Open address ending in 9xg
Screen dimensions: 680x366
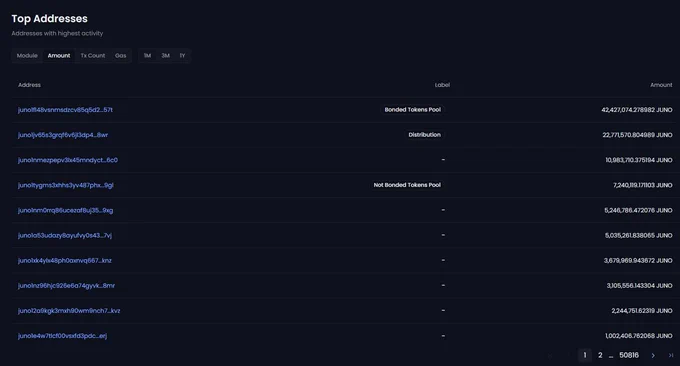point(65,210)
